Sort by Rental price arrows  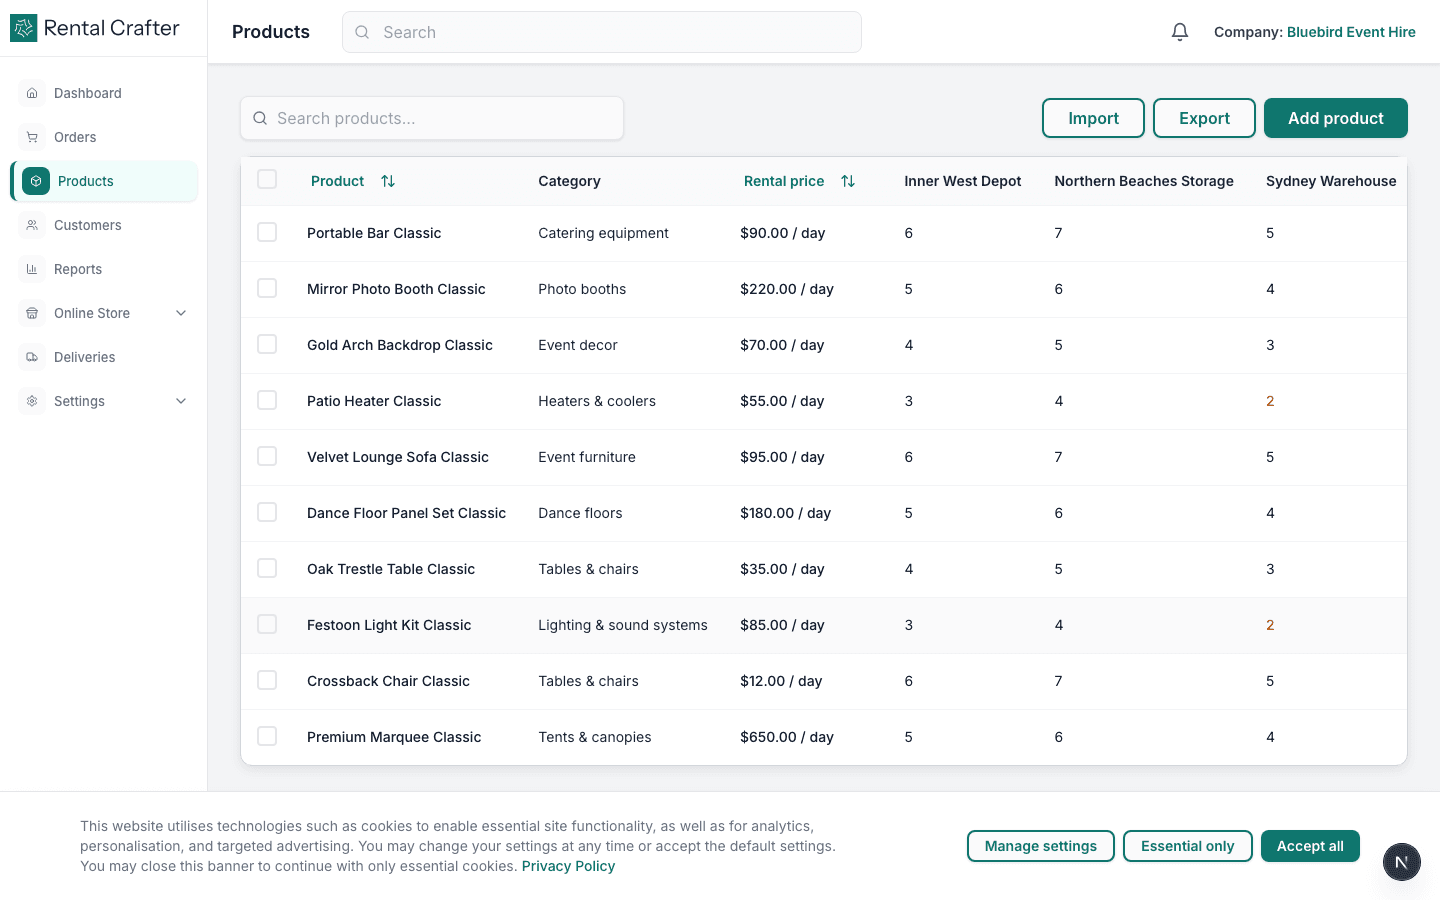pos(848,181)
